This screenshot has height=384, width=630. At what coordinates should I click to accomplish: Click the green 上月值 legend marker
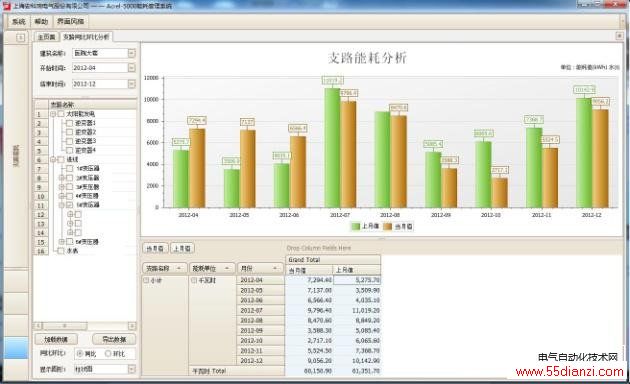[356, 227]
